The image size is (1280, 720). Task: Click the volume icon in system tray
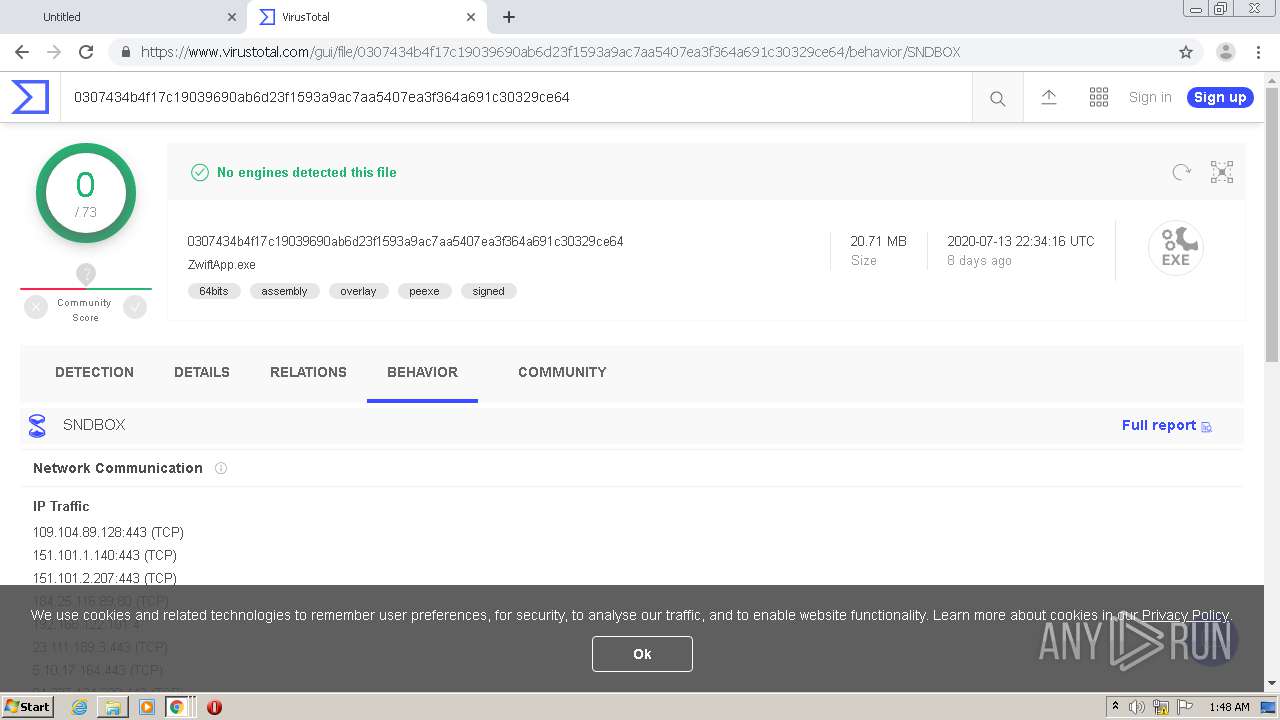click(1137, 707)
